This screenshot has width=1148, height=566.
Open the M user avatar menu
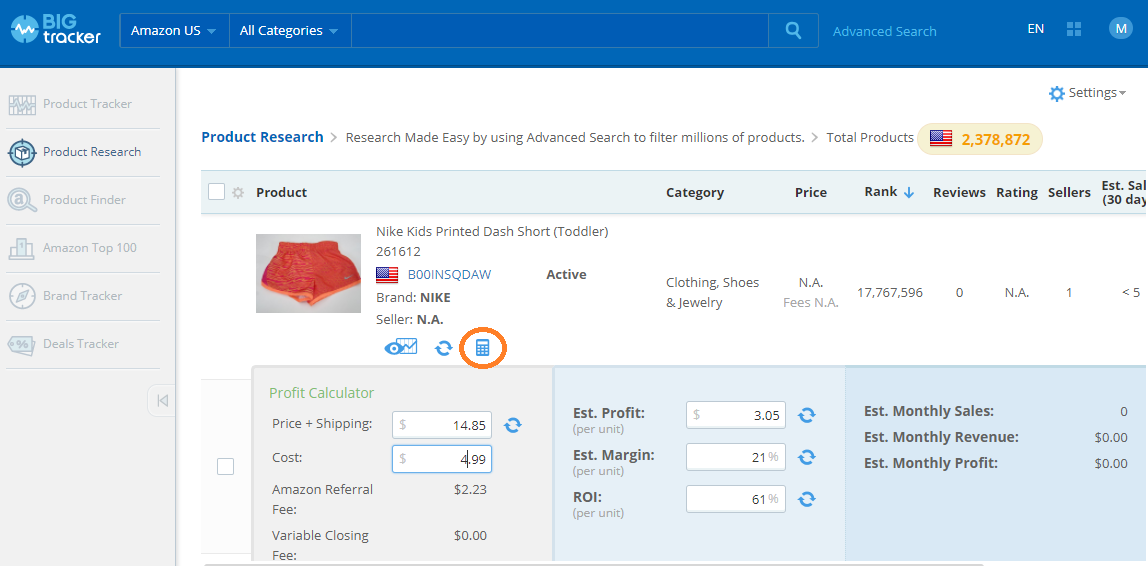click(1120, 29)
